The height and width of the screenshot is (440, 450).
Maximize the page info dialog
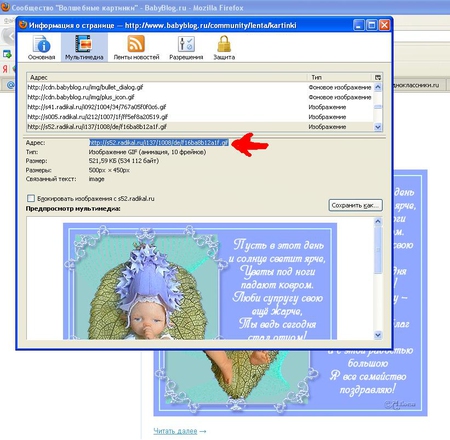click(x=372, y=25)
